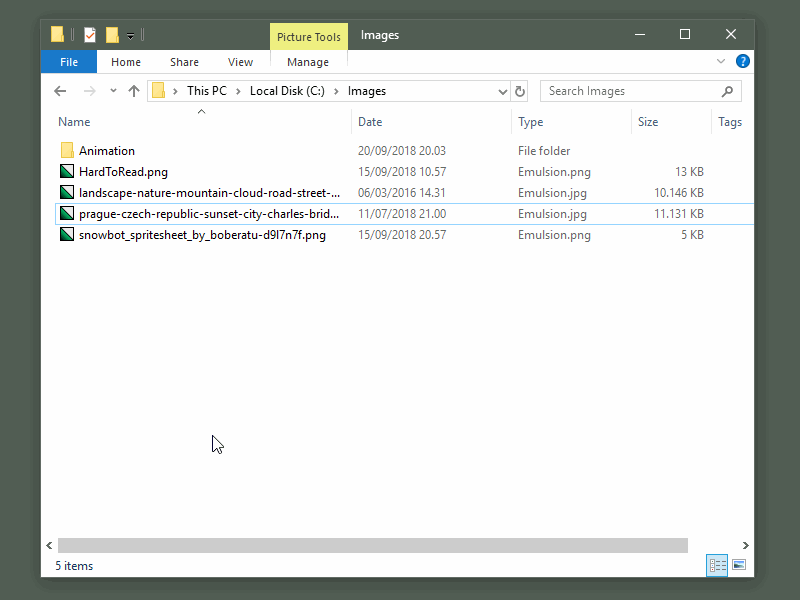Image resolution: width=800 pixels, height=600 pixels.
Task: Open the recent locations dropdown
Action: [113, 91]
